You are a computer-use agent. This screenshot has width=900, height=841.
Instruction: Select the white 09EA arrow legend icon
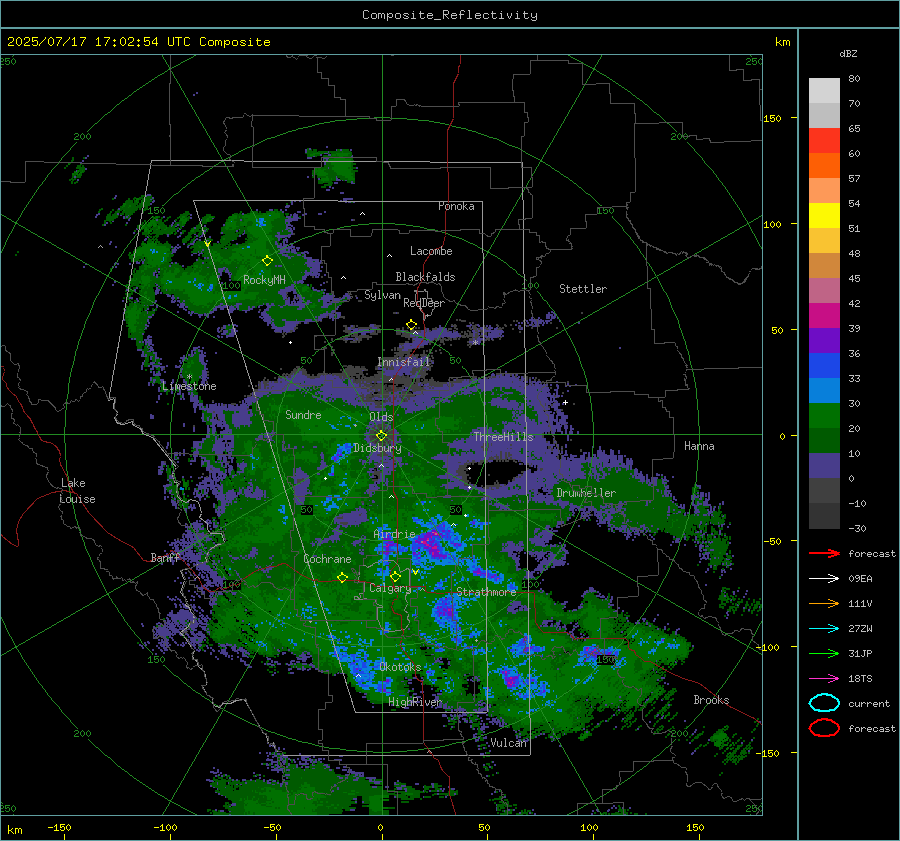(824, 578)
